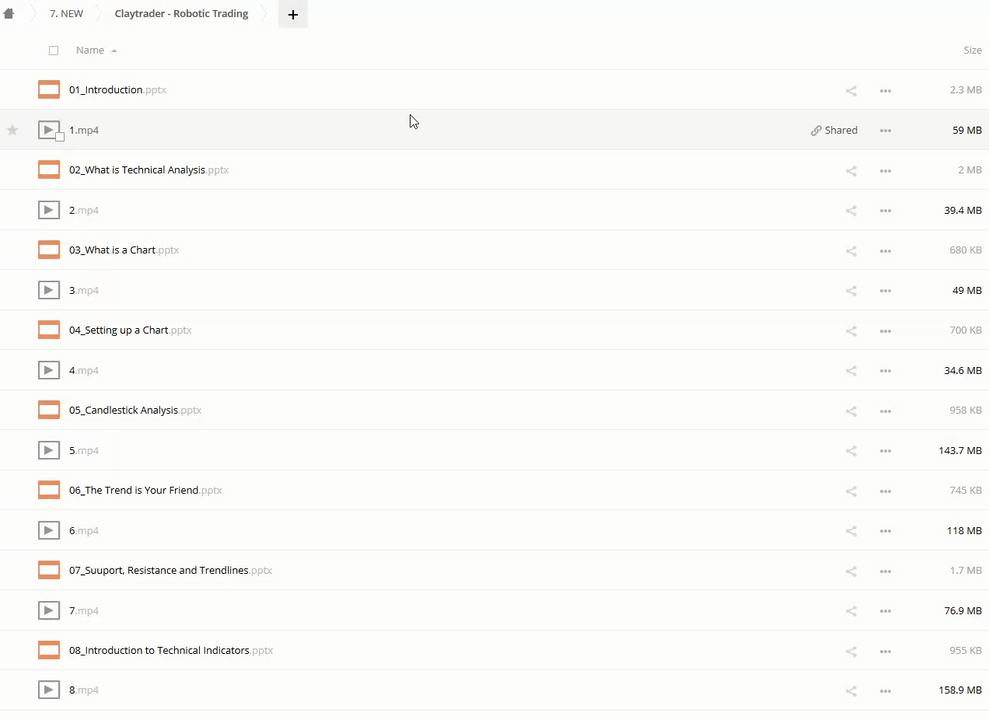Navigate to 7. NEW breadcrumb folder
Image resolution: width=989 pixels, height=720 pixels.
click(67, 14)
